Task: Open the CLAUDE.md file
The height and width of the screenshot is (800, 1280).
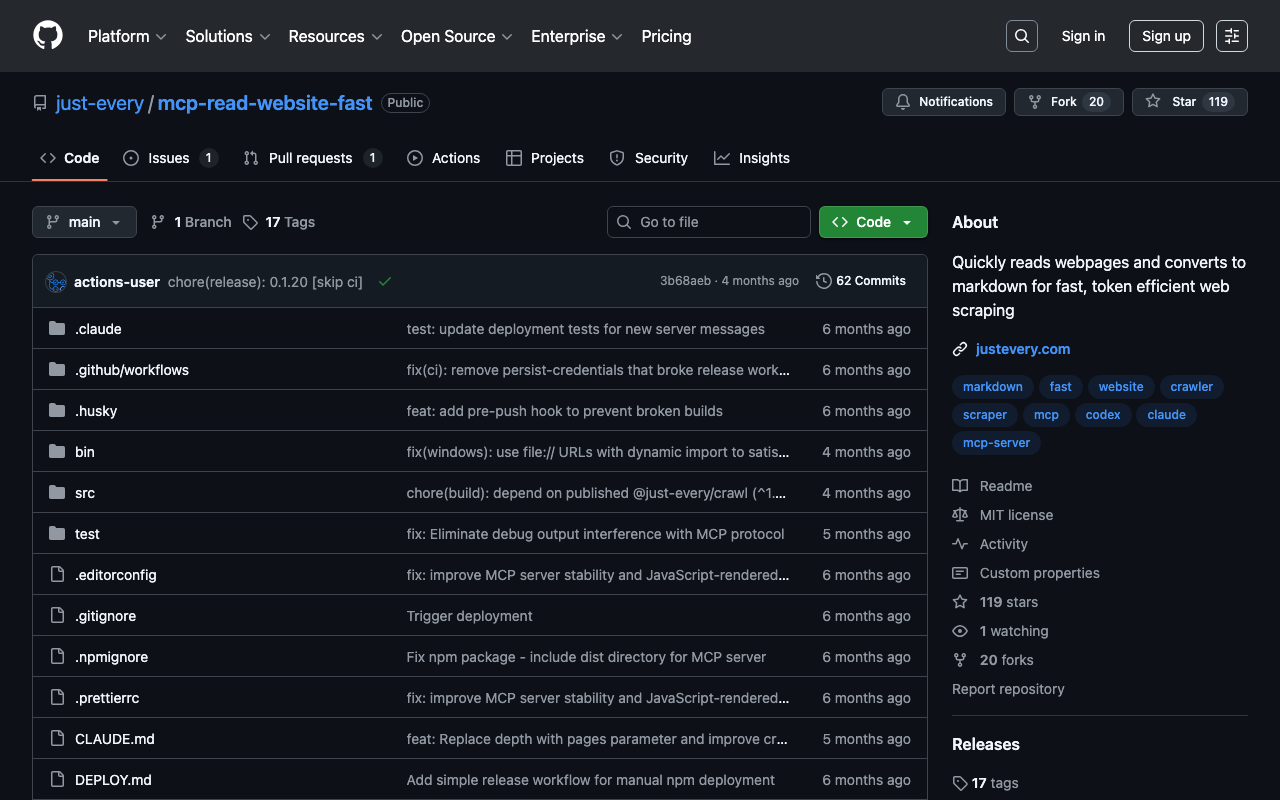Action: coord(115,739)
